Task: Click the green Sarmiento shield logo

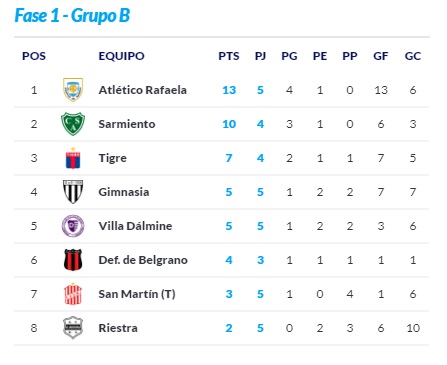Action: pyautogui.click(x=73, y=124)
